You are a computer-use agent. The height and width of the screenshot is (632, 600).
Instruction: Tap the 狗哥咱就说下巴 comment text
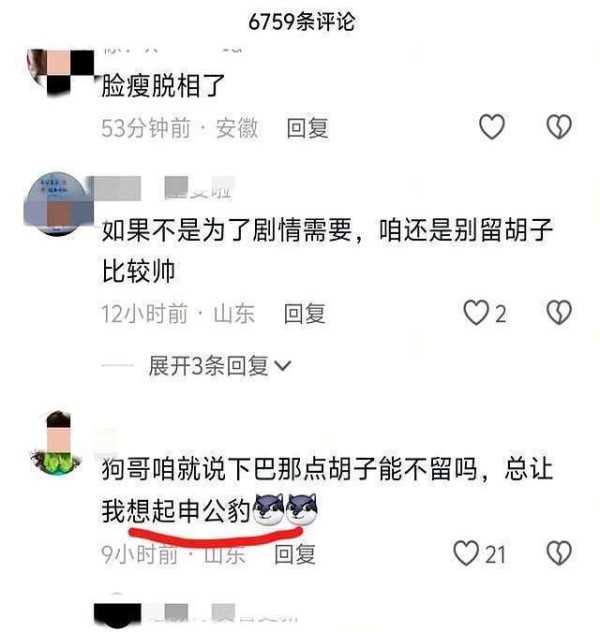coord(327,490)
